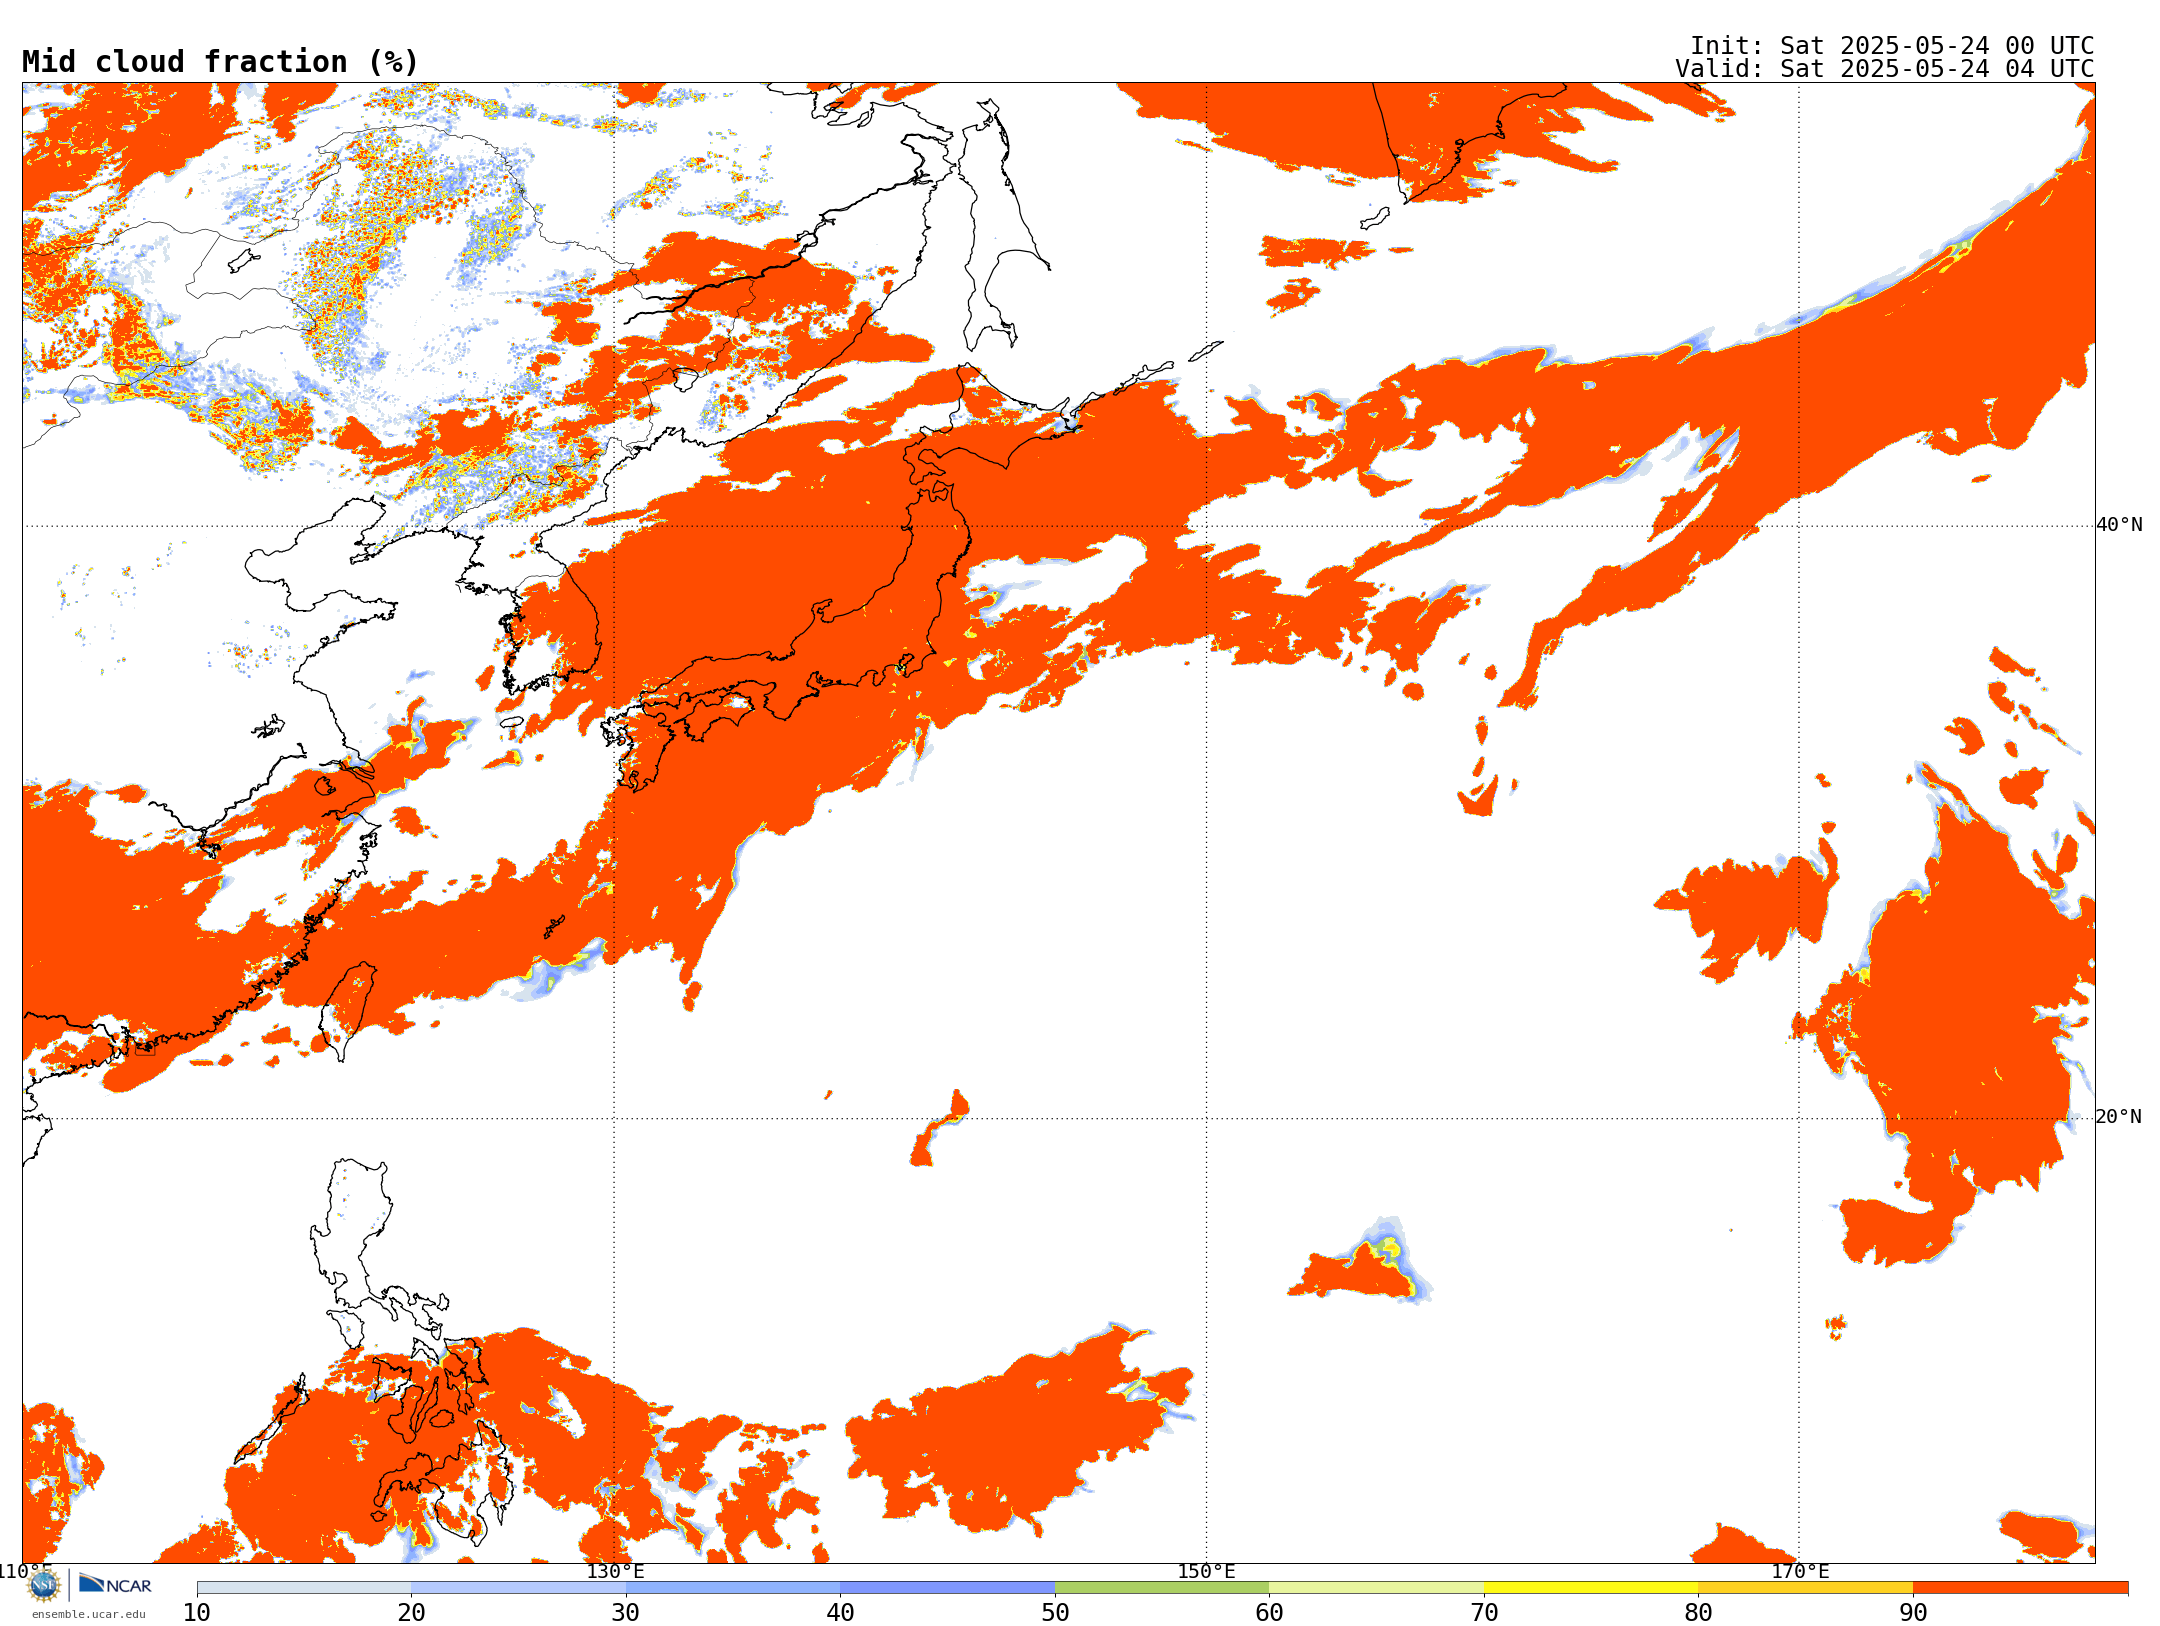Click the ensemble.ucar.edu text
2160x1626 pixels.
(x=89, y=1614)
